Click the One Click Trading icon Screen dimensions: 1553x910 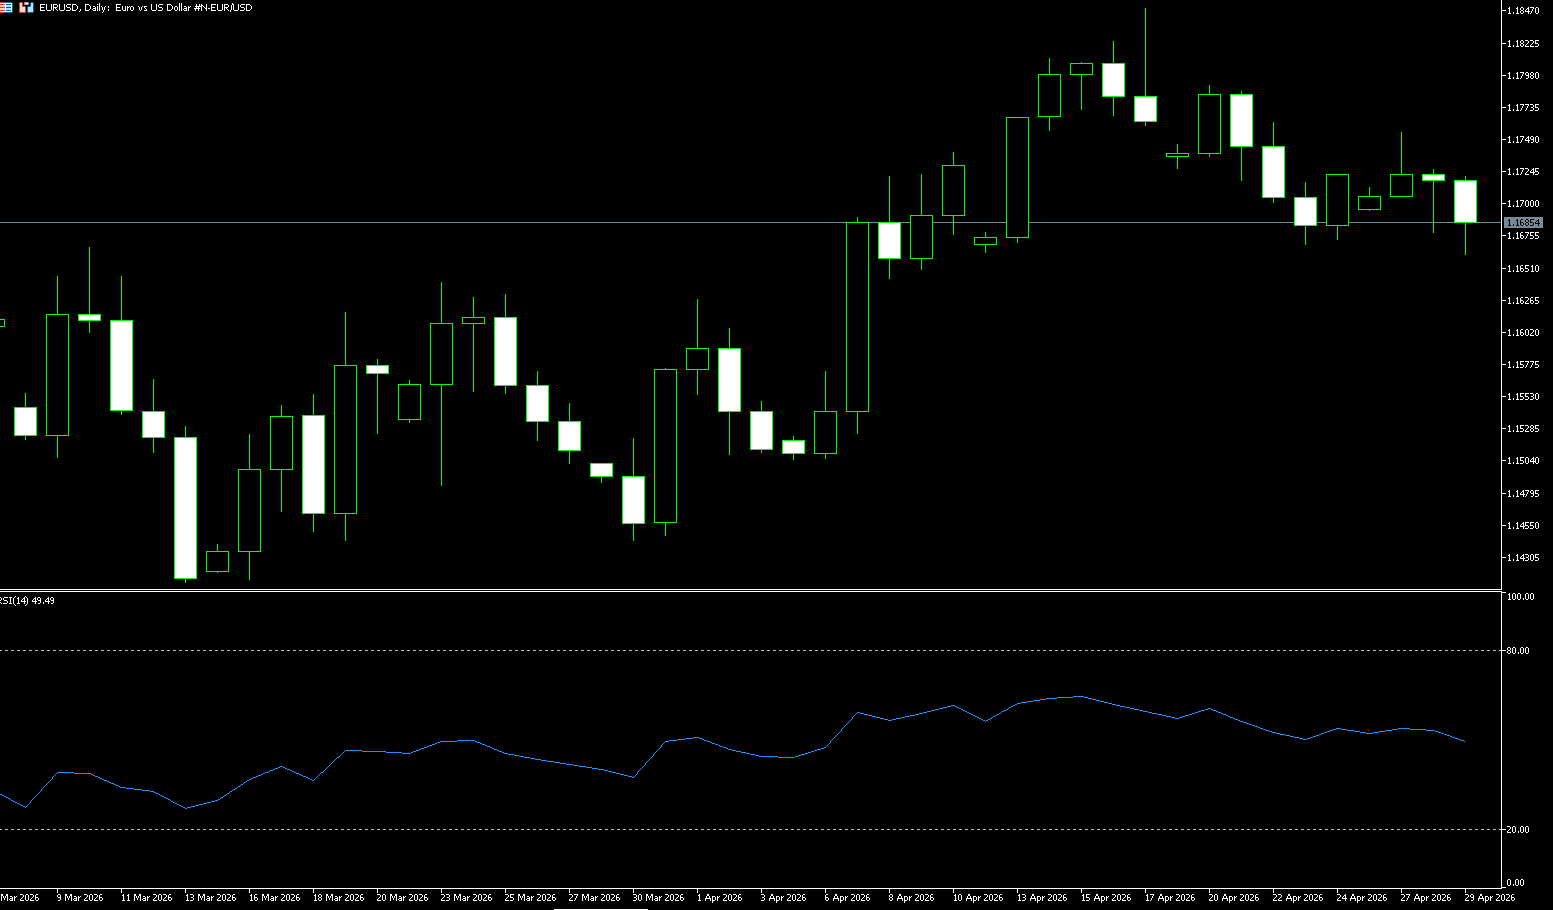[26, 7]
